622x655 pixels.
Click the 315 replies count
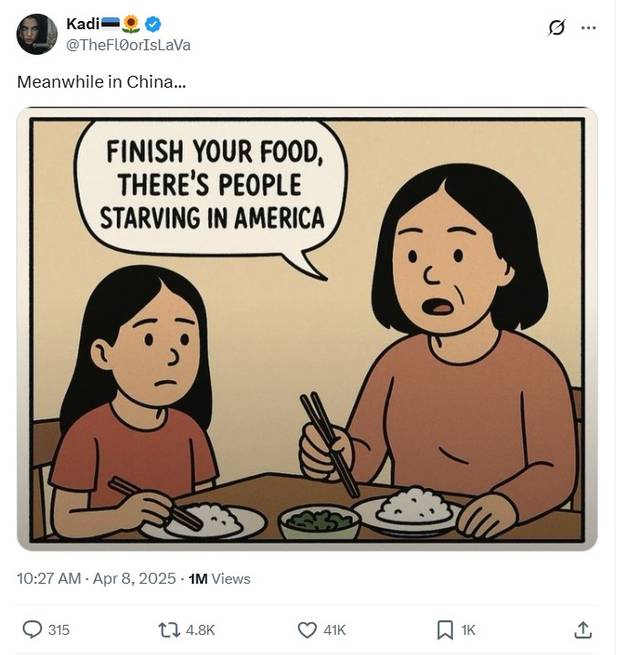click(x=59, y=629)
